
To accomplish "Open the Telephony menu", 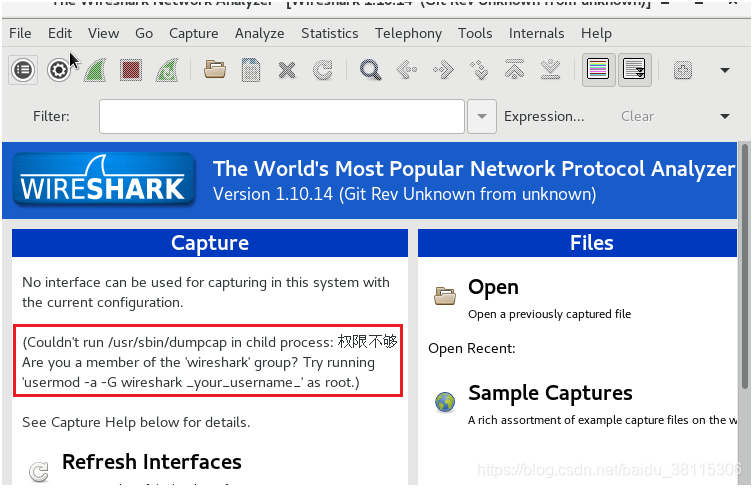I will [408, 34].
